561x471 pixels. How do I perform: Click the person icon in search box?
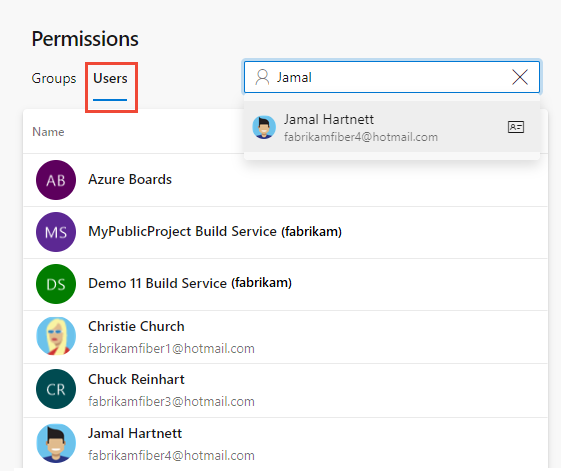point(262,77)
